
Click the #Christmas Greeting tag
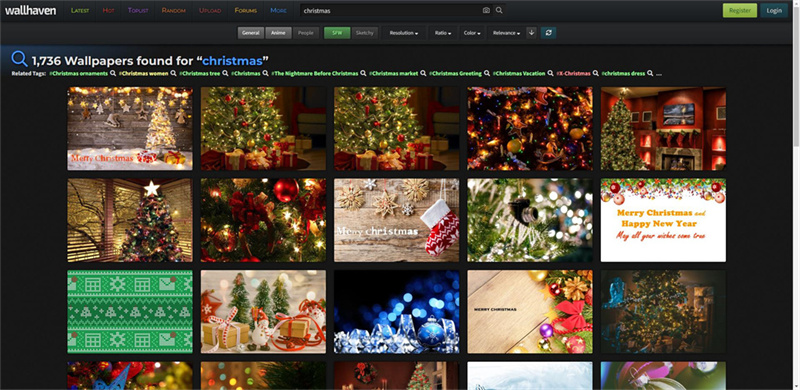[x=455, y=74]
